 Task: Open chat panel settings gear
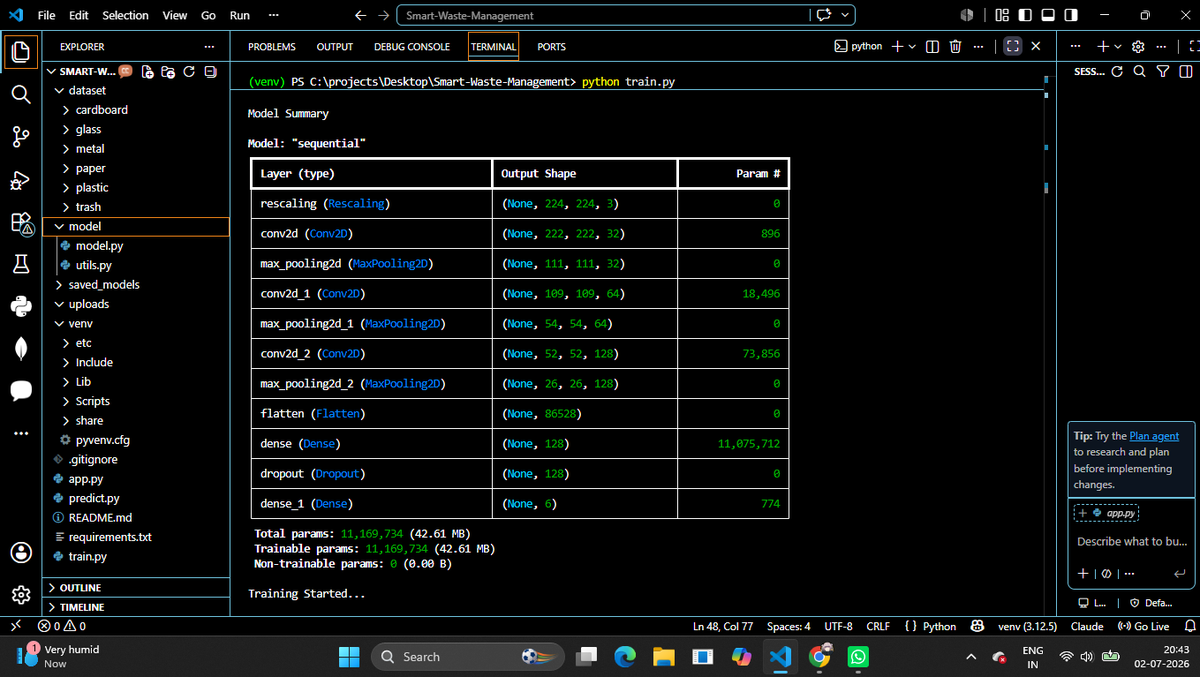(1137, 47)
